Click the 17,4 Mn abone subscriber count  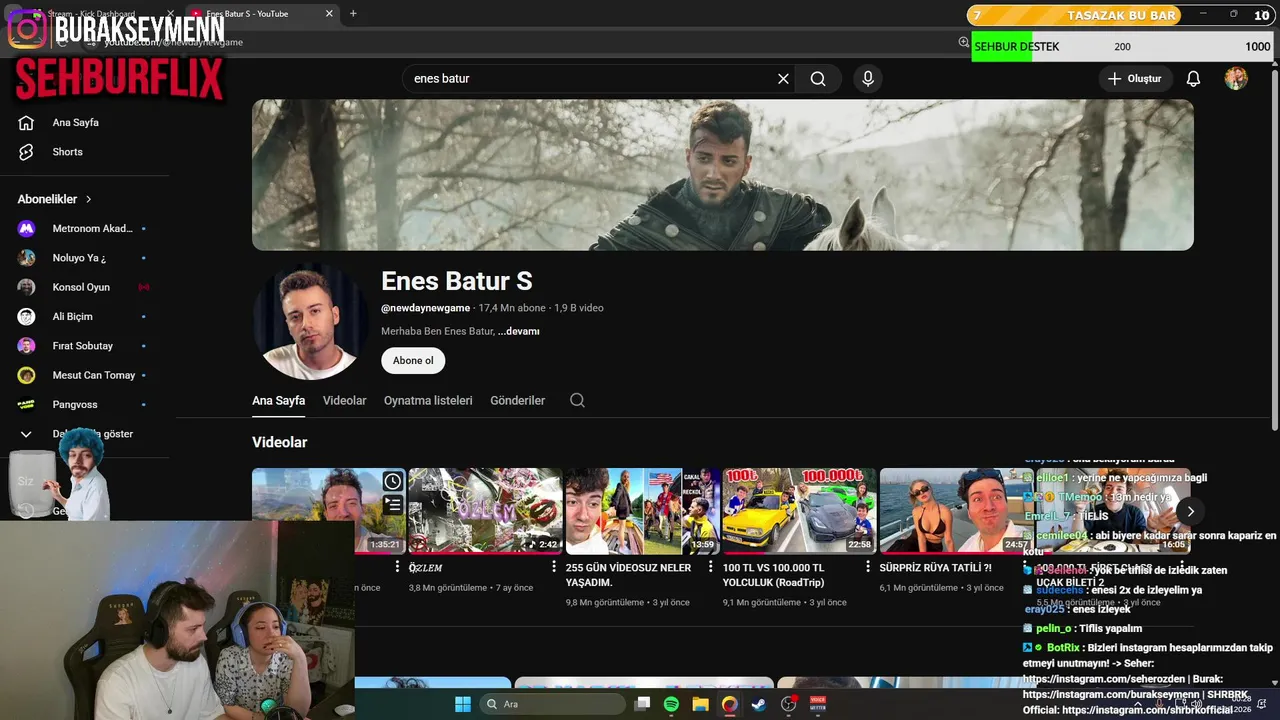click(512, 308)
